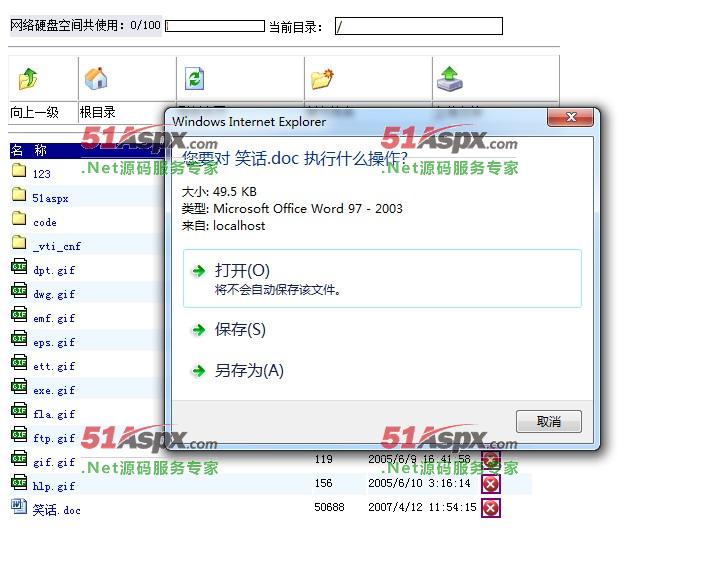Image resolution: width=702 pixels, height=572 pixels.
Task: Open the 123 folder link
Action: pyautogui.click(x=42, y=174)
